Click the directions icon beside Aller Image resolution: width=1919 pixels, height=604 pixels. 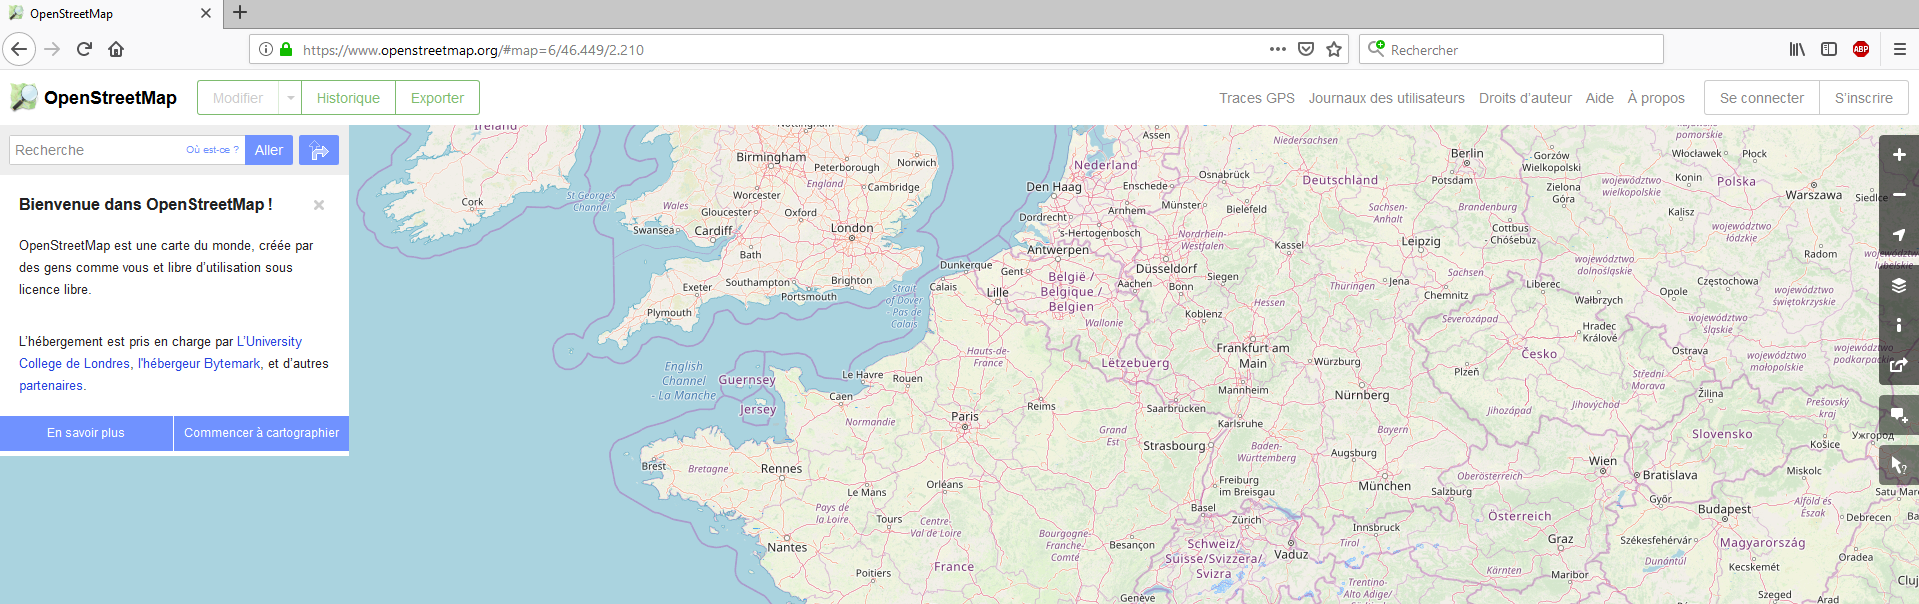click(319, 150)
